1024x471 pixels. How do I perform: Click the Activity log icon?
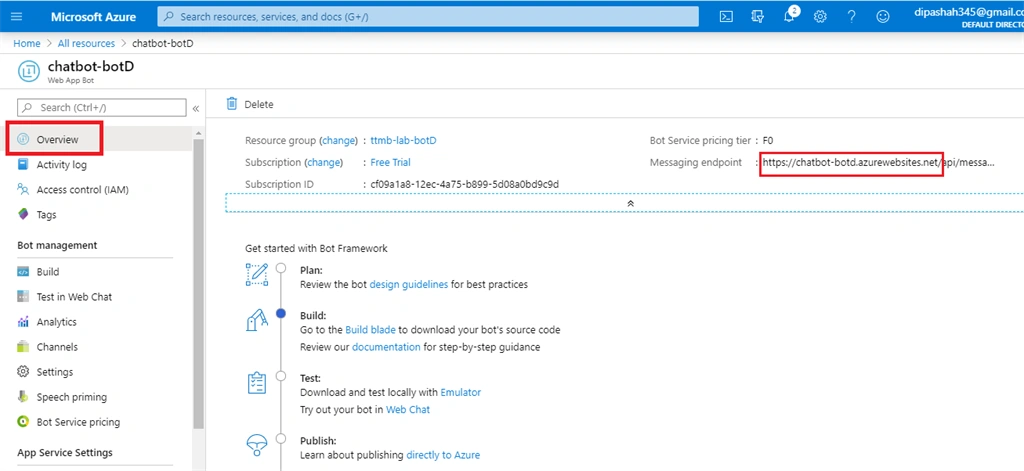(24, 165)
